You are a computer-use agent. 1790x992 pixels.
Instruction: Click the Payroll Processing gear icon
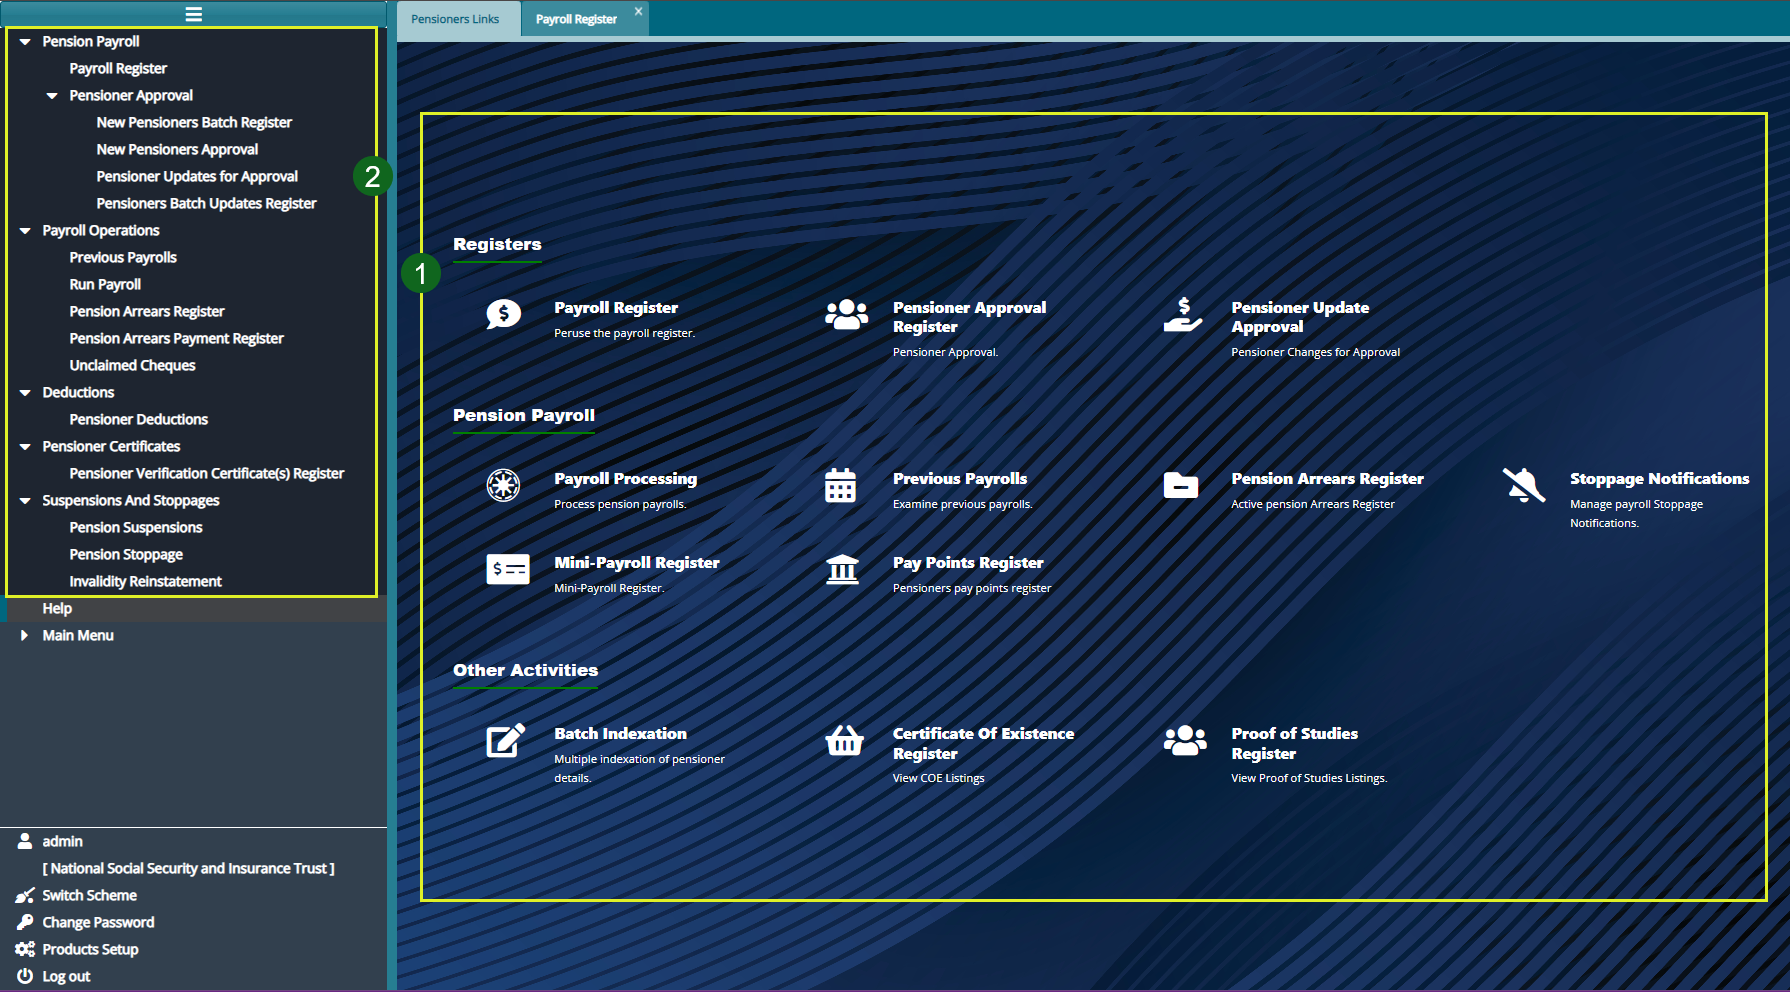(x=503, y=485)
